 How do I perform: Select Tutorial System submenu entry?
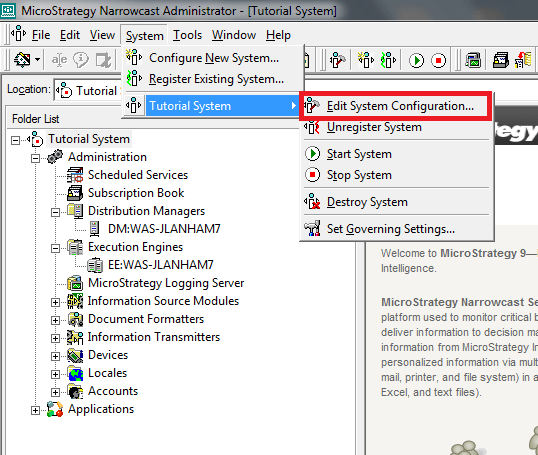(x=212, y=106)
